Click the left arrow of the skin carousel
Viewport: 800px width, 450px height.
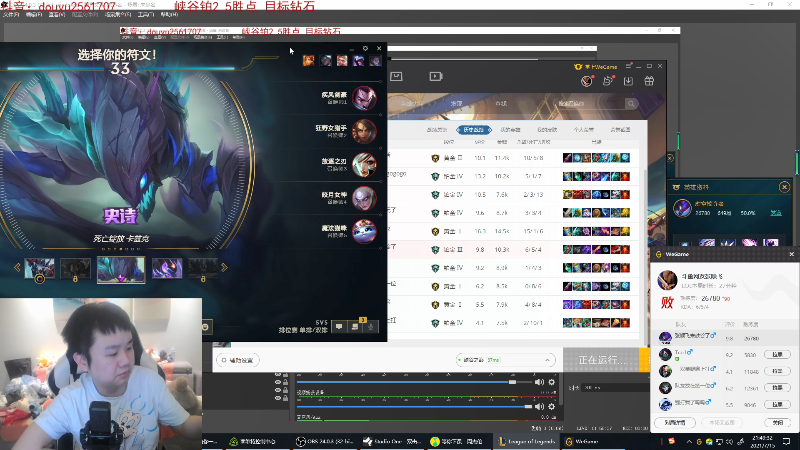(17, 267)
